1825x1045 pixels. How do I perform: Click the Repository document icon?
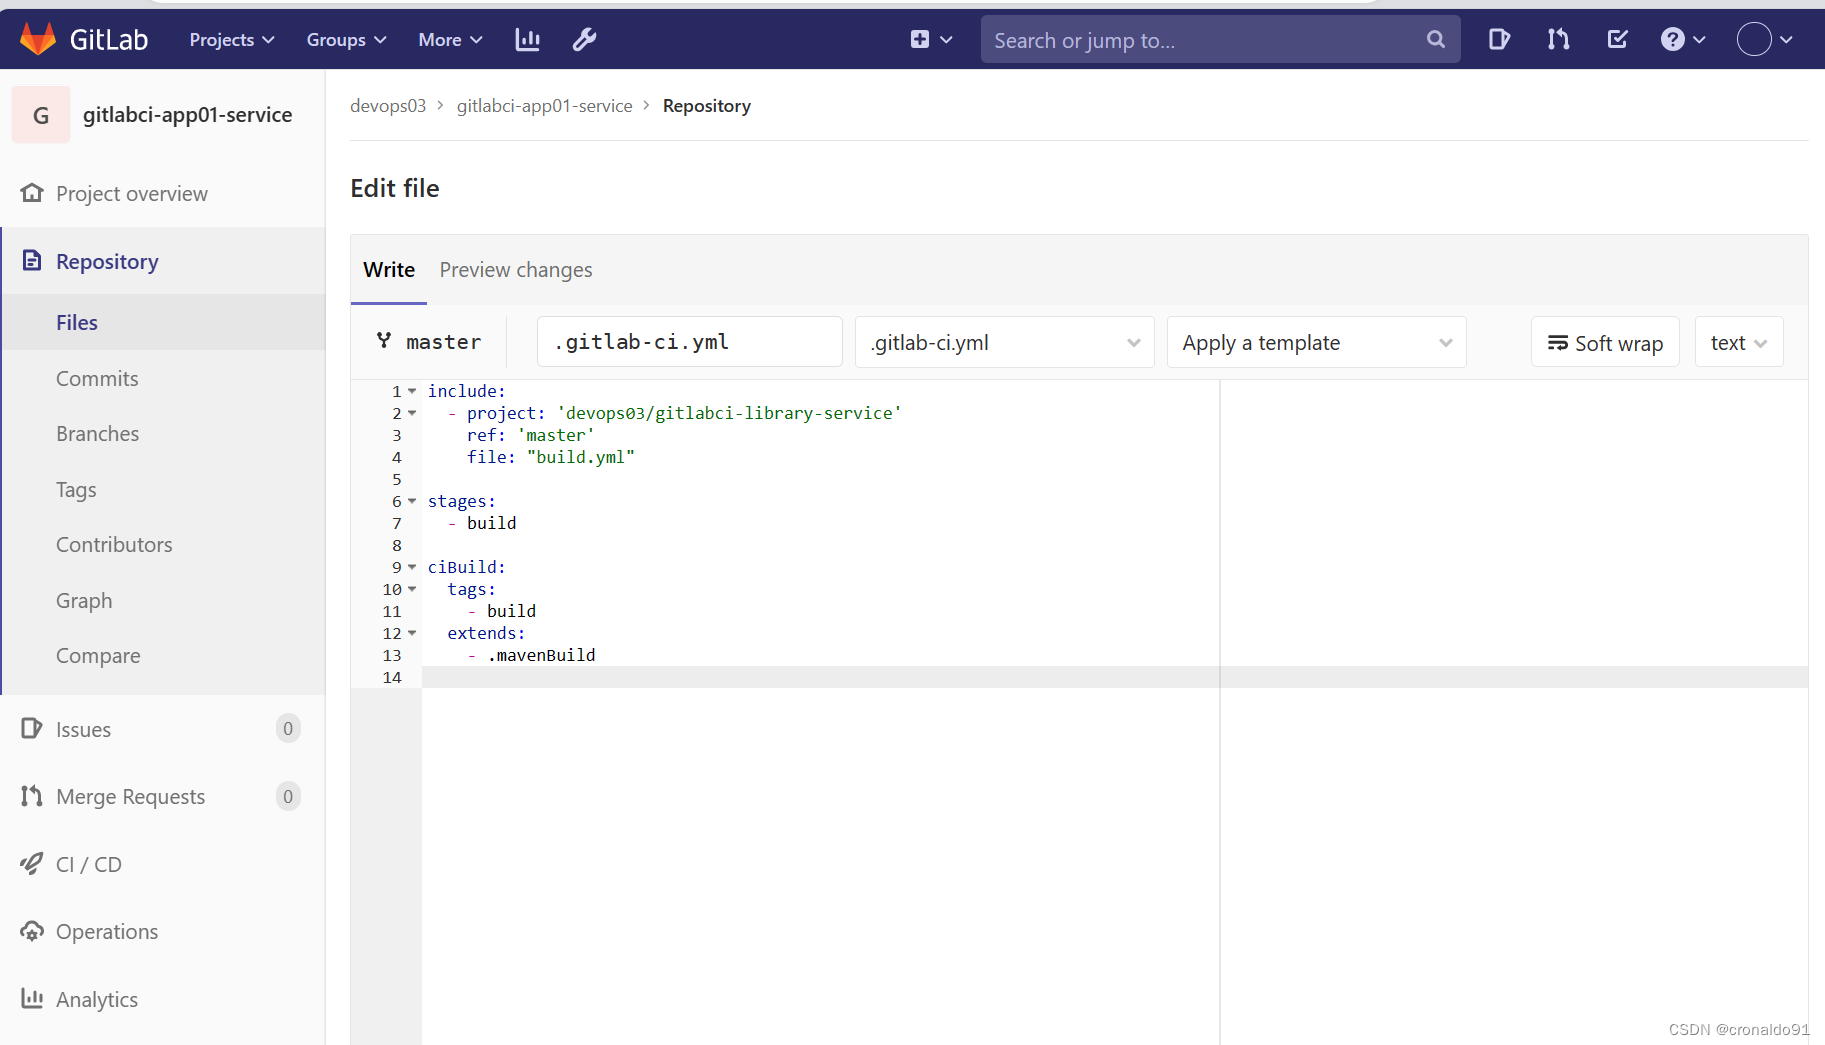tap(32, 260)
